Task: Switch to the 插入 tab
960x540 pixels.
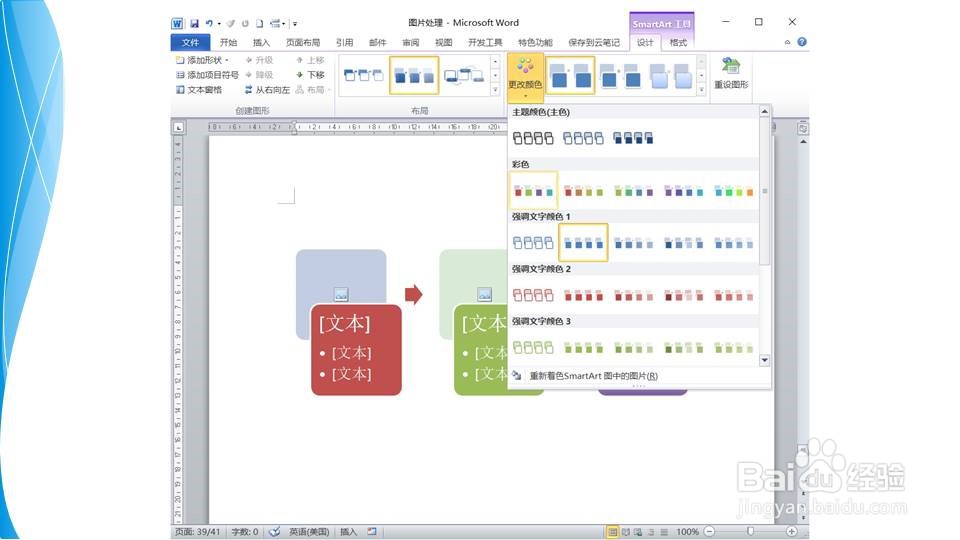Action: click(x=261, y=42)
